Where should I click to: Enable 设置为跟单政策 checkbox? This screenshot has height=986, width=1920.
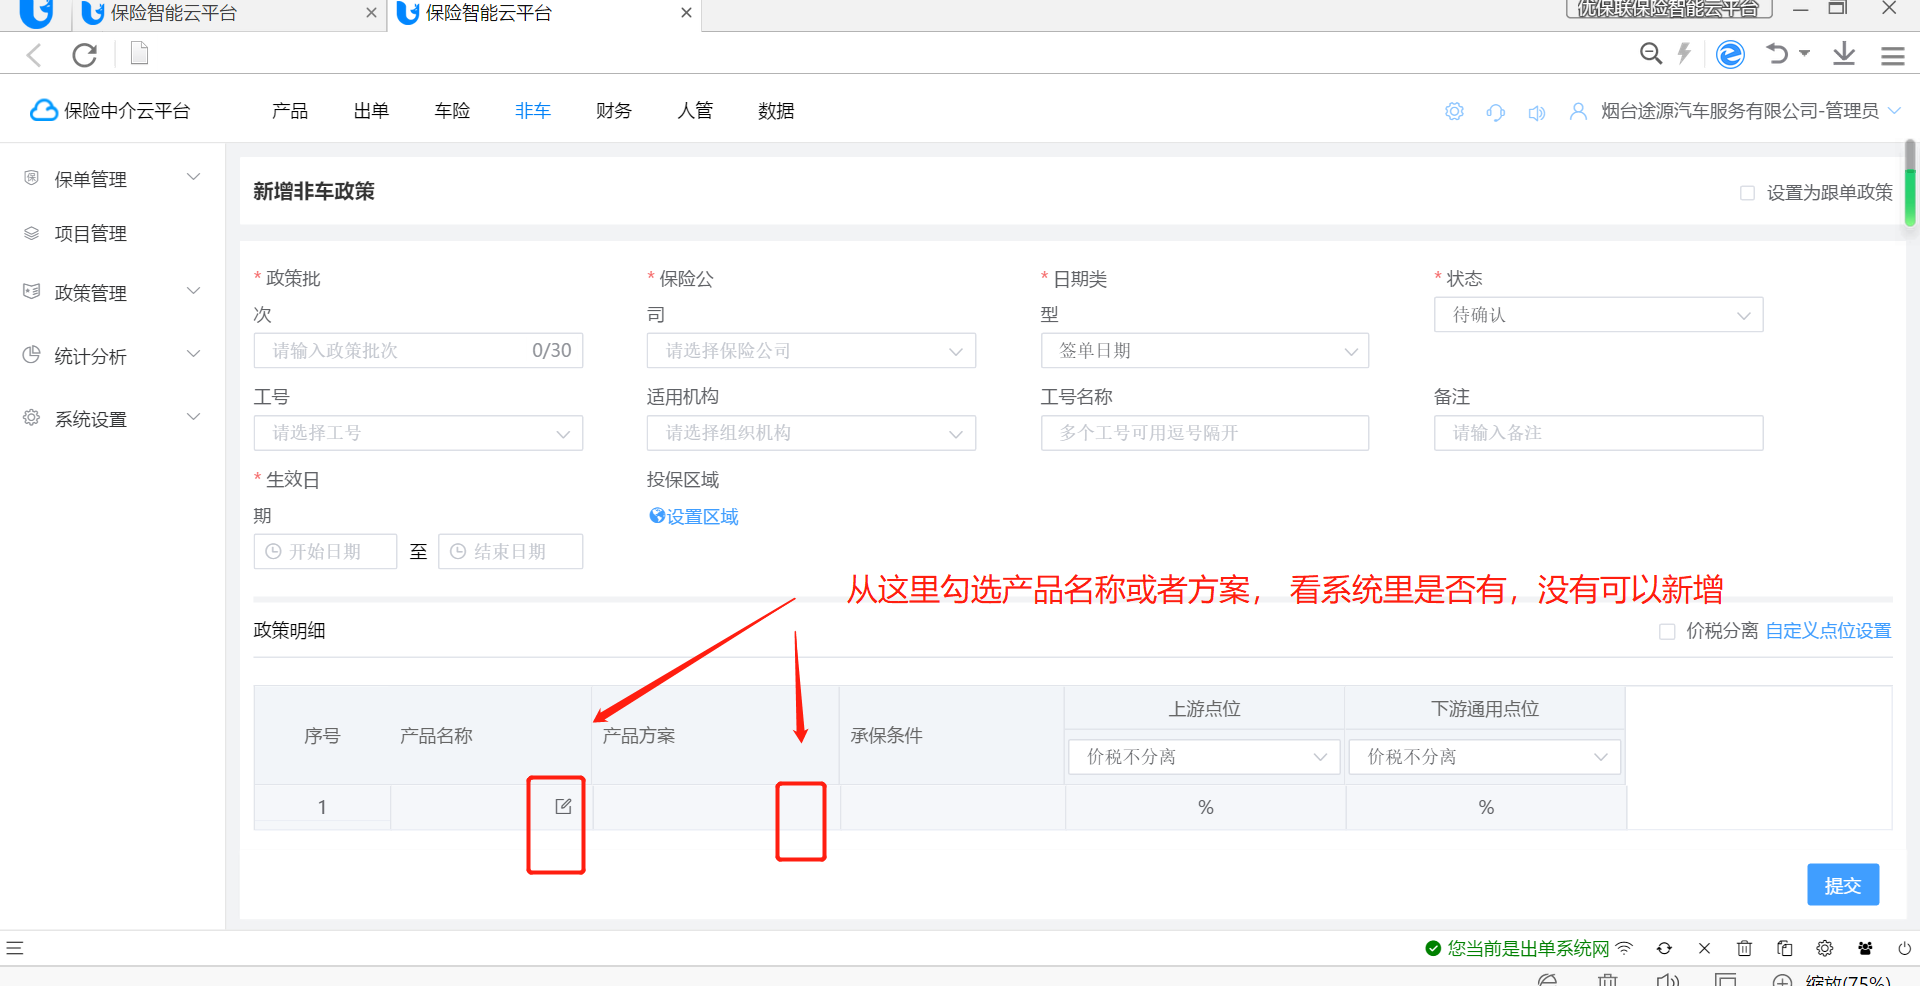[1747, 193]
